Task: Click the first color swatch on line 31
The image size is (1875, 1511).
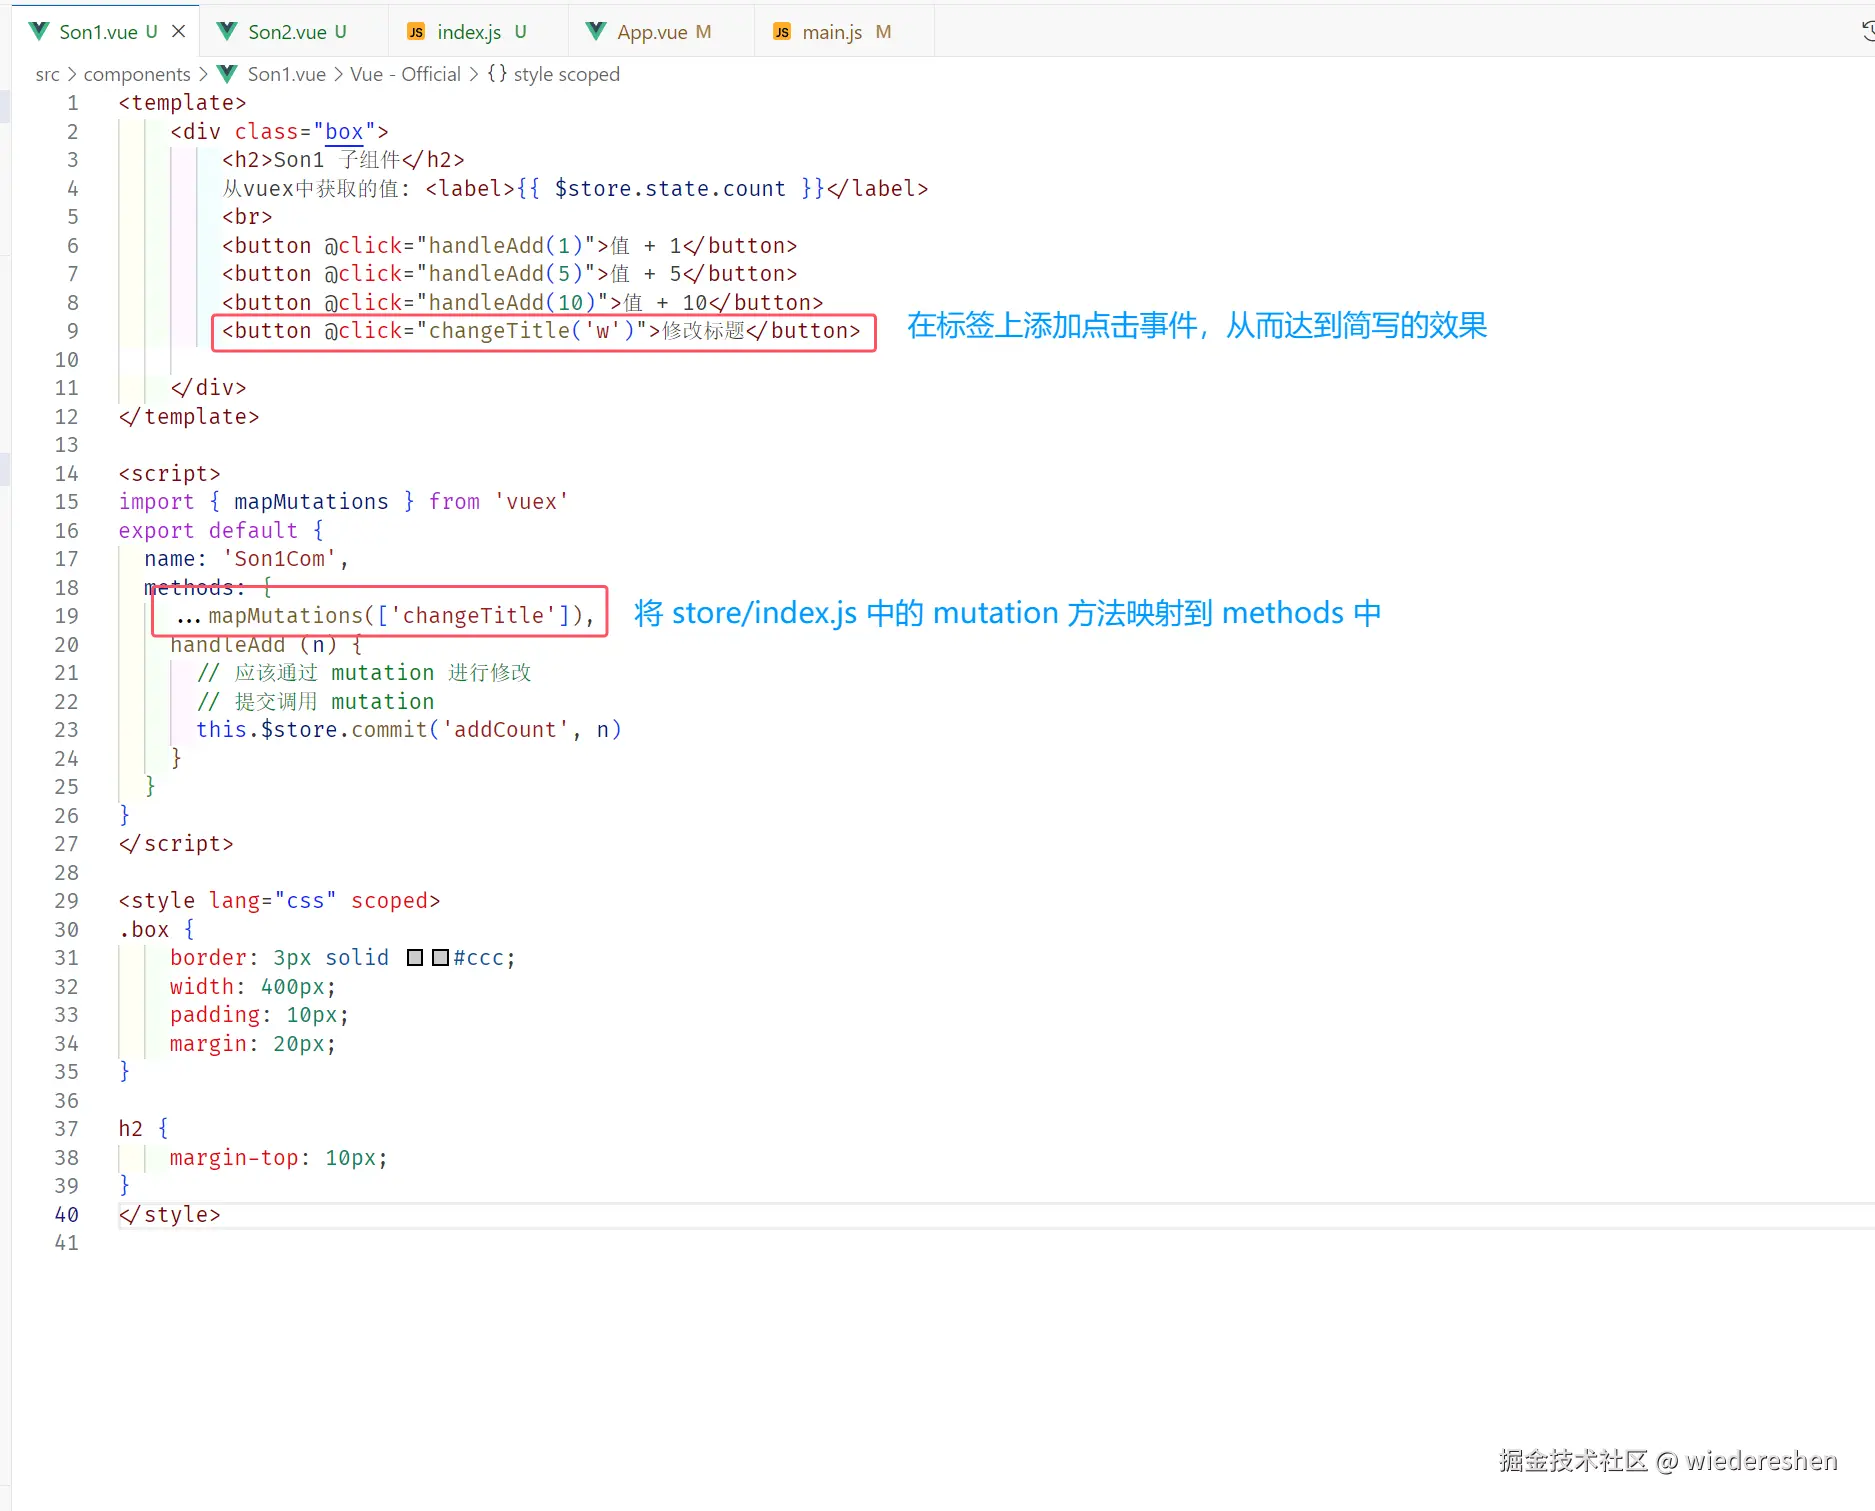Action: 415,957
